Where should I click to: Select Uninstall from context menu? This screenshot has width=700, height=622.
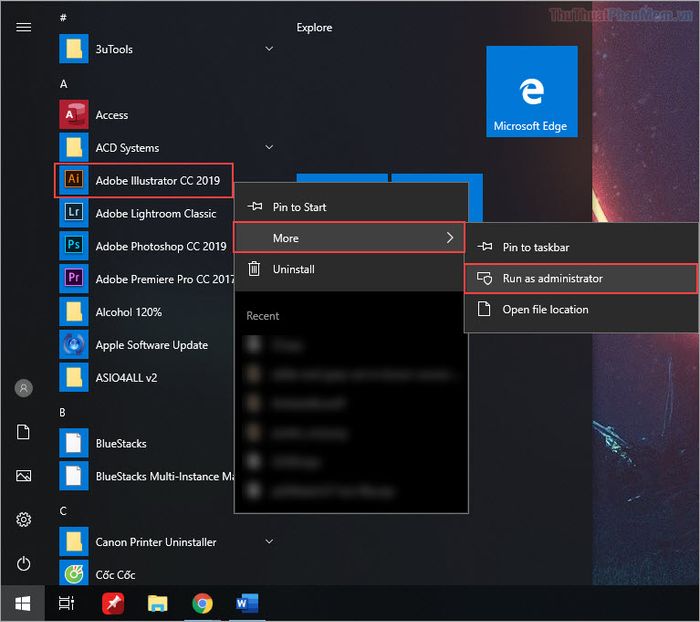pos(351,269)
